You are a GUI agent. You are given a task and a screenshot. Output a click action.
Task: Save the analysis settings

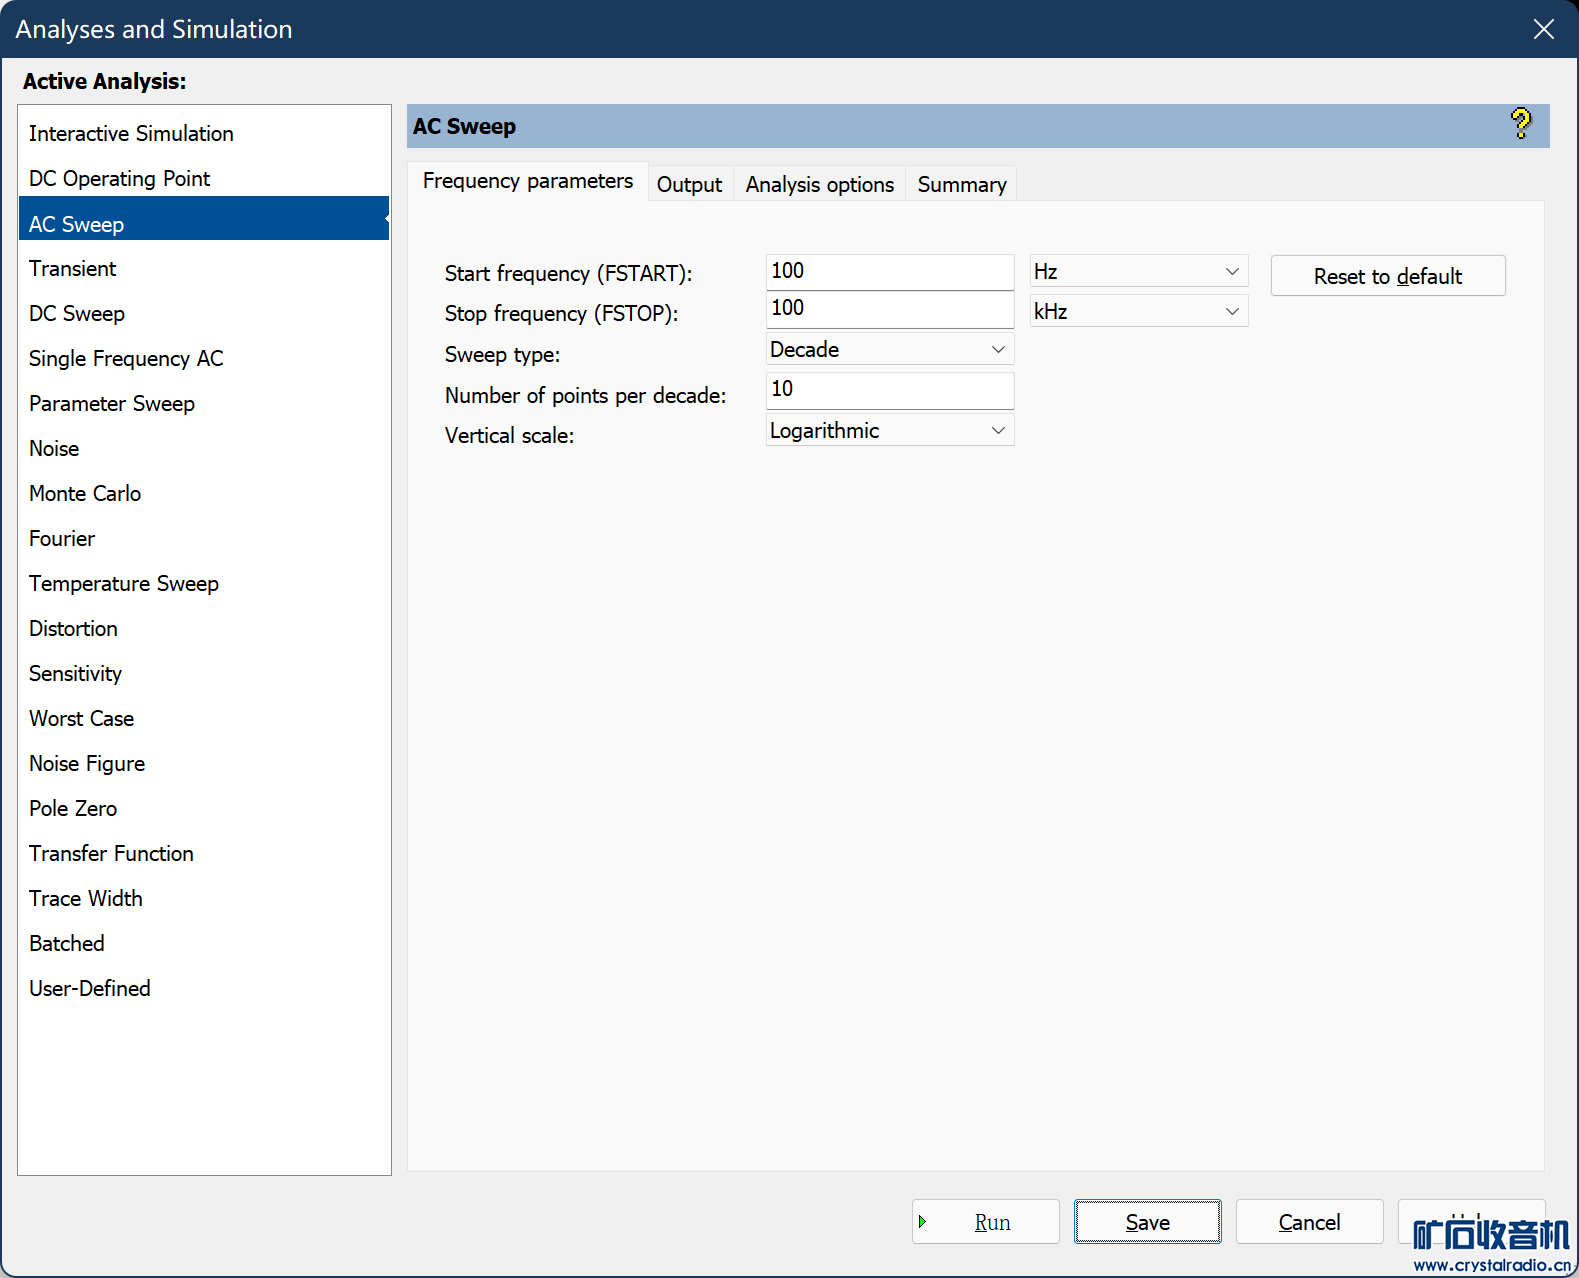(x=1147, y=1222)
